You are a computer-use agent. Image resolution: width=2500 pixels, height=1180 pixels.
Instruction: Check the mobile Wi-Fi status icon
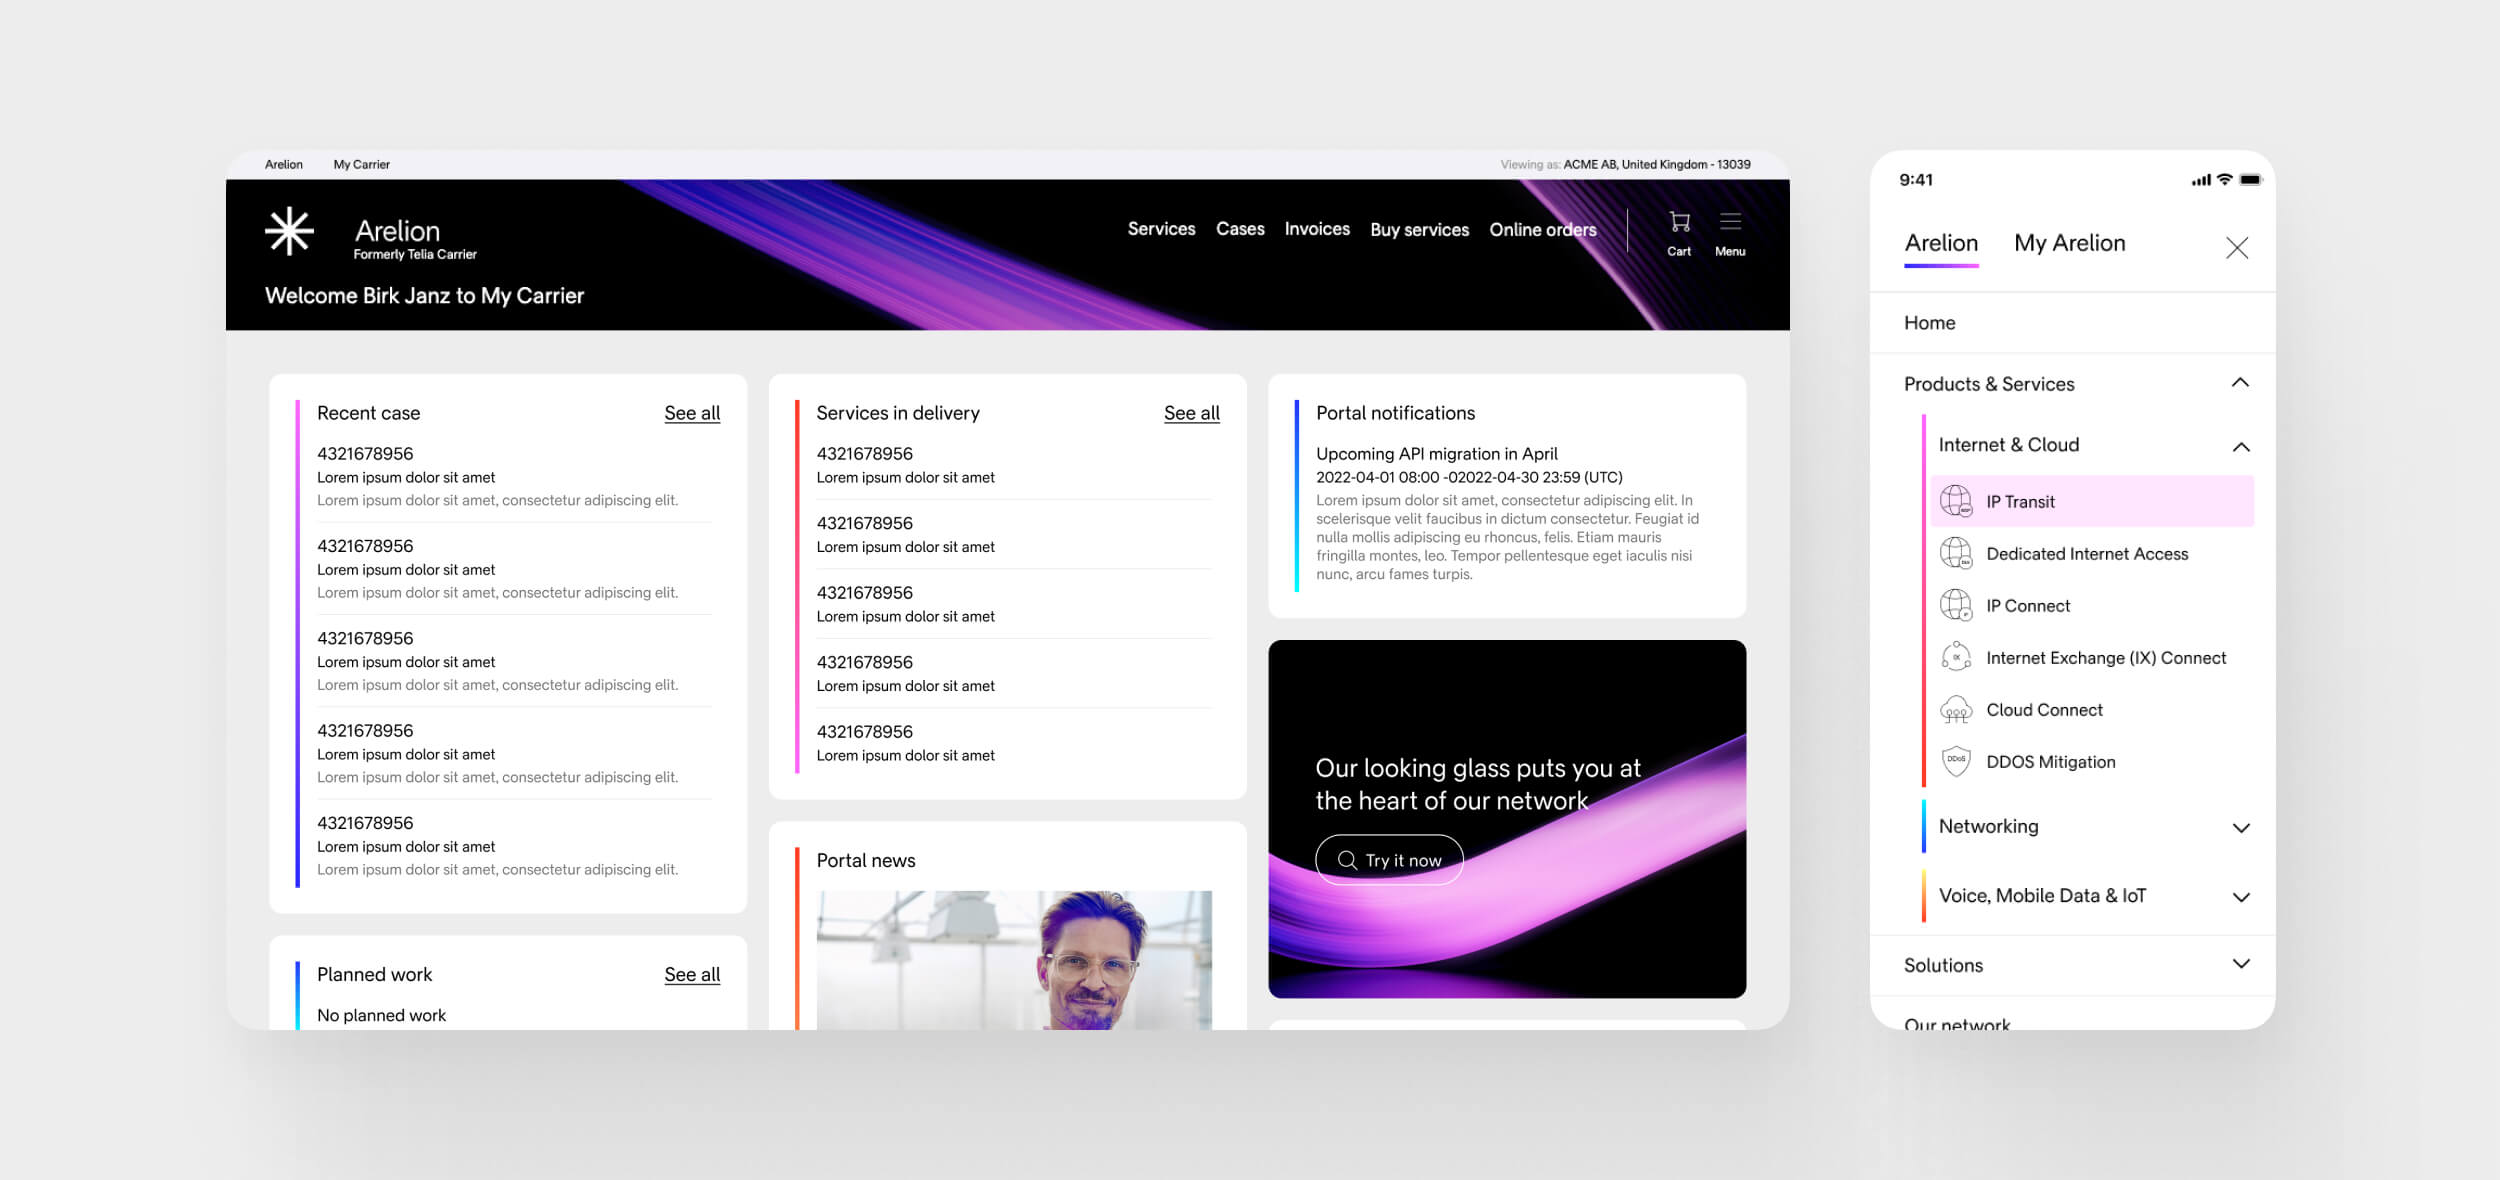2224,180
